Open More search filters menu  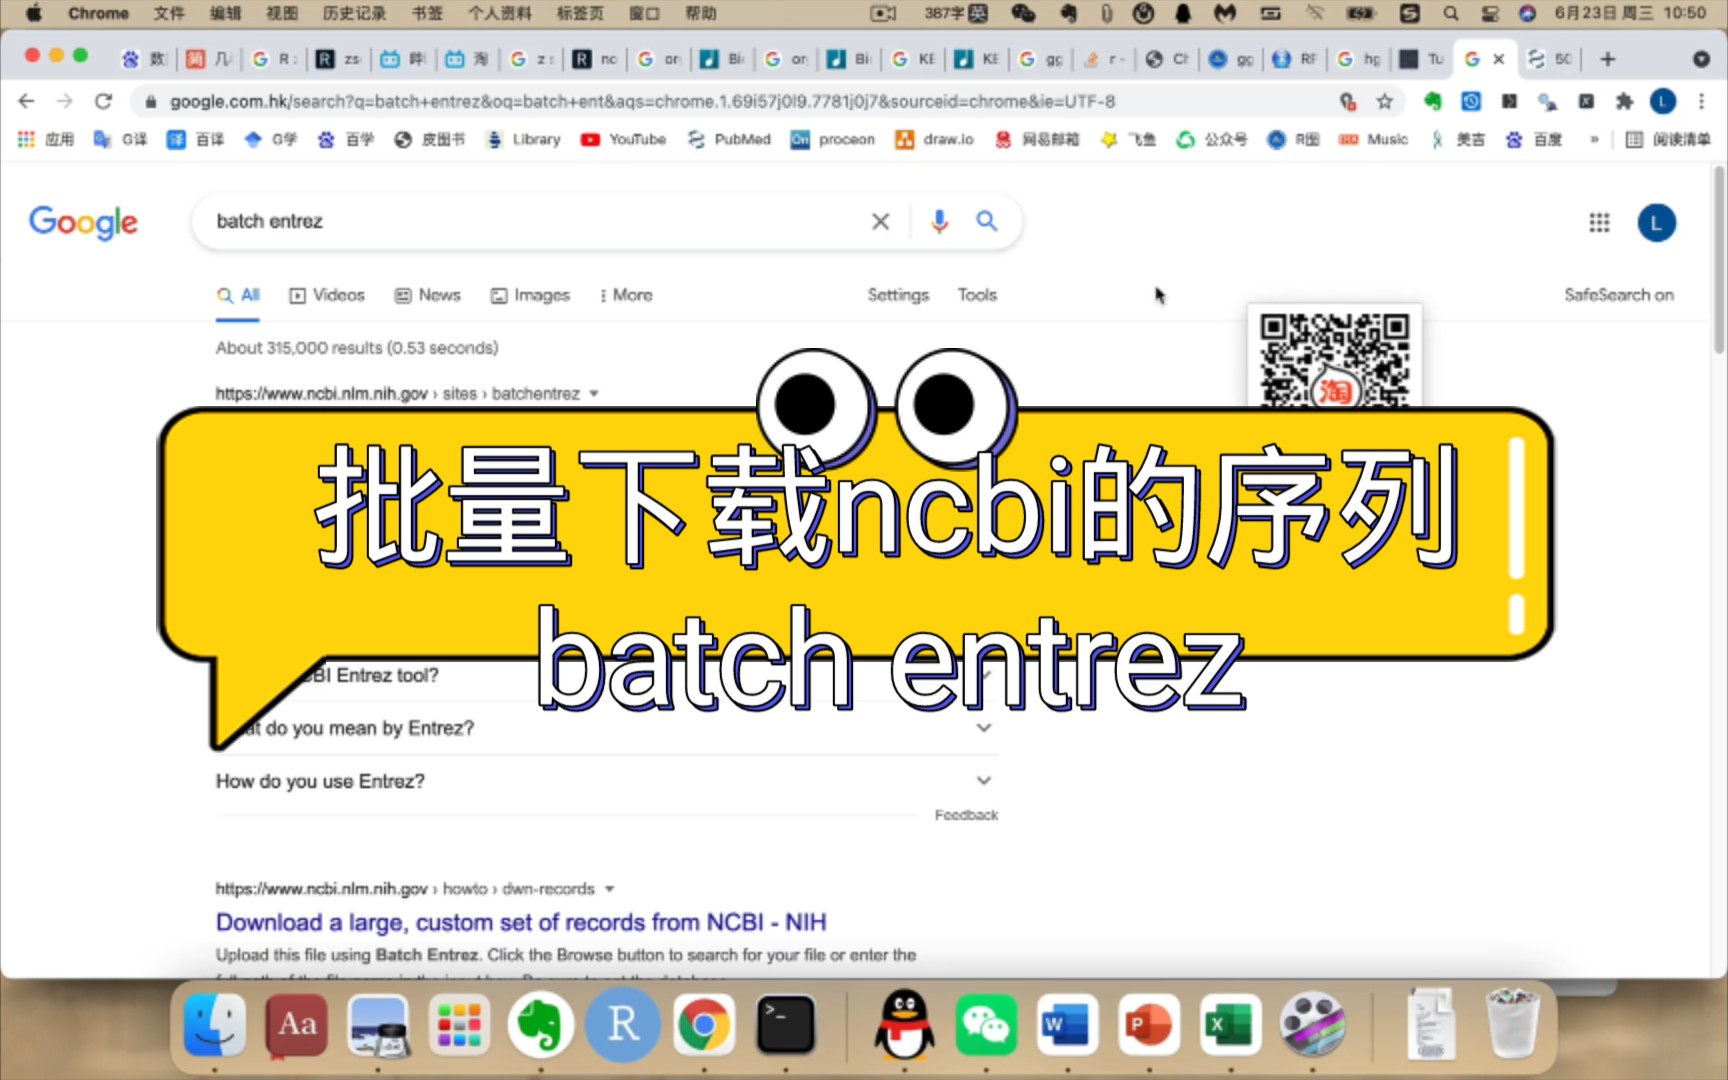[x=626, y=295]
